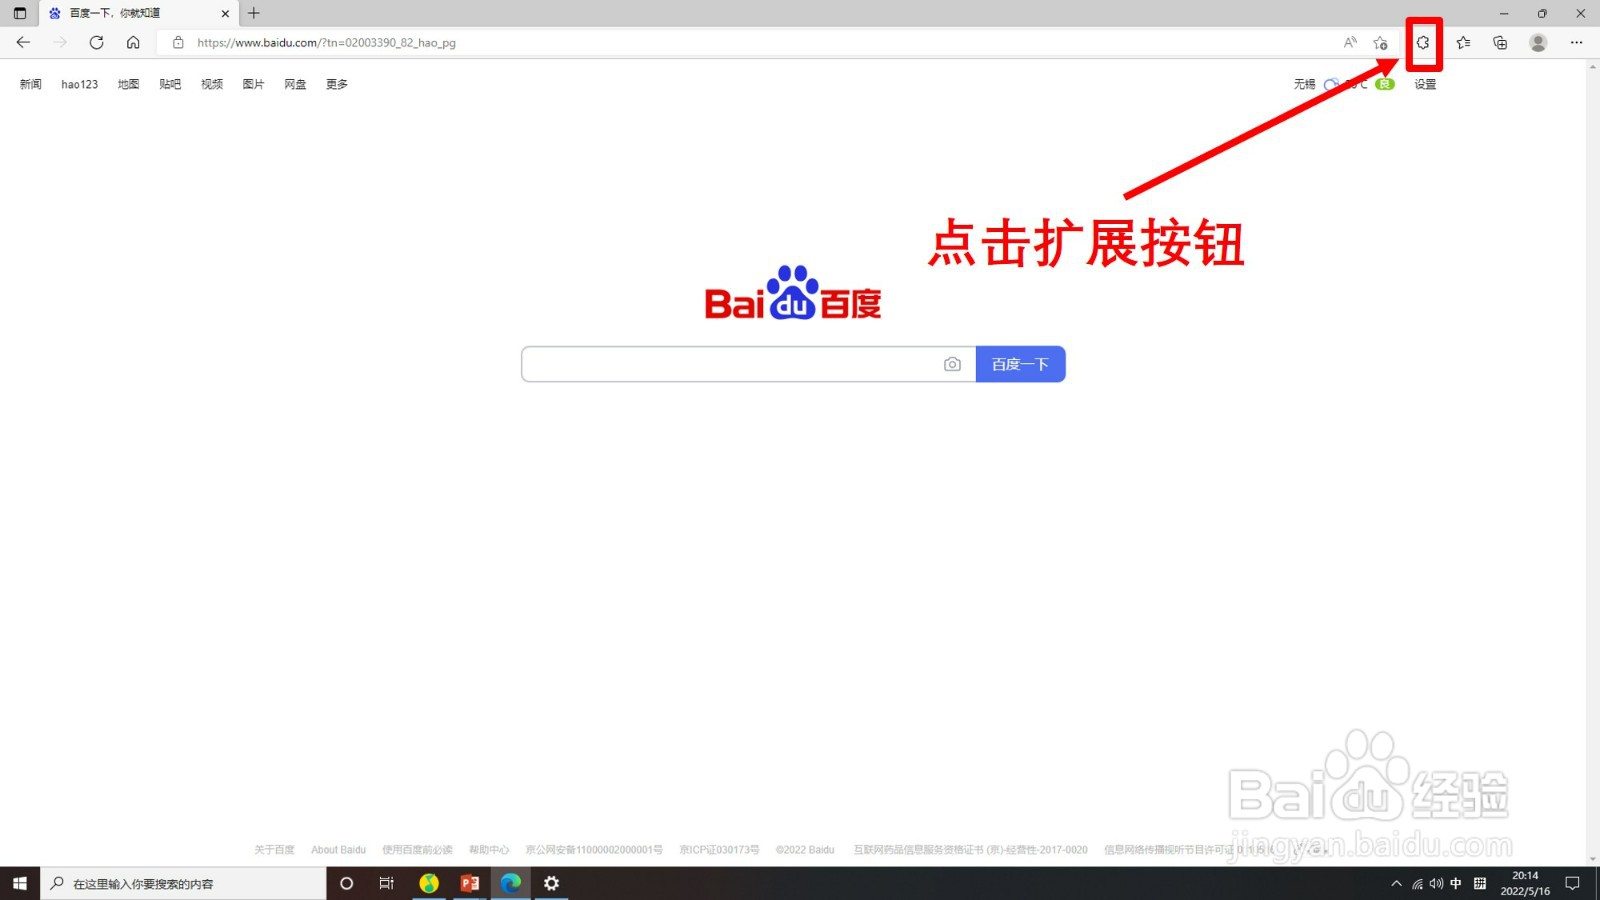Open the hao123 link

tap(80, 84)
